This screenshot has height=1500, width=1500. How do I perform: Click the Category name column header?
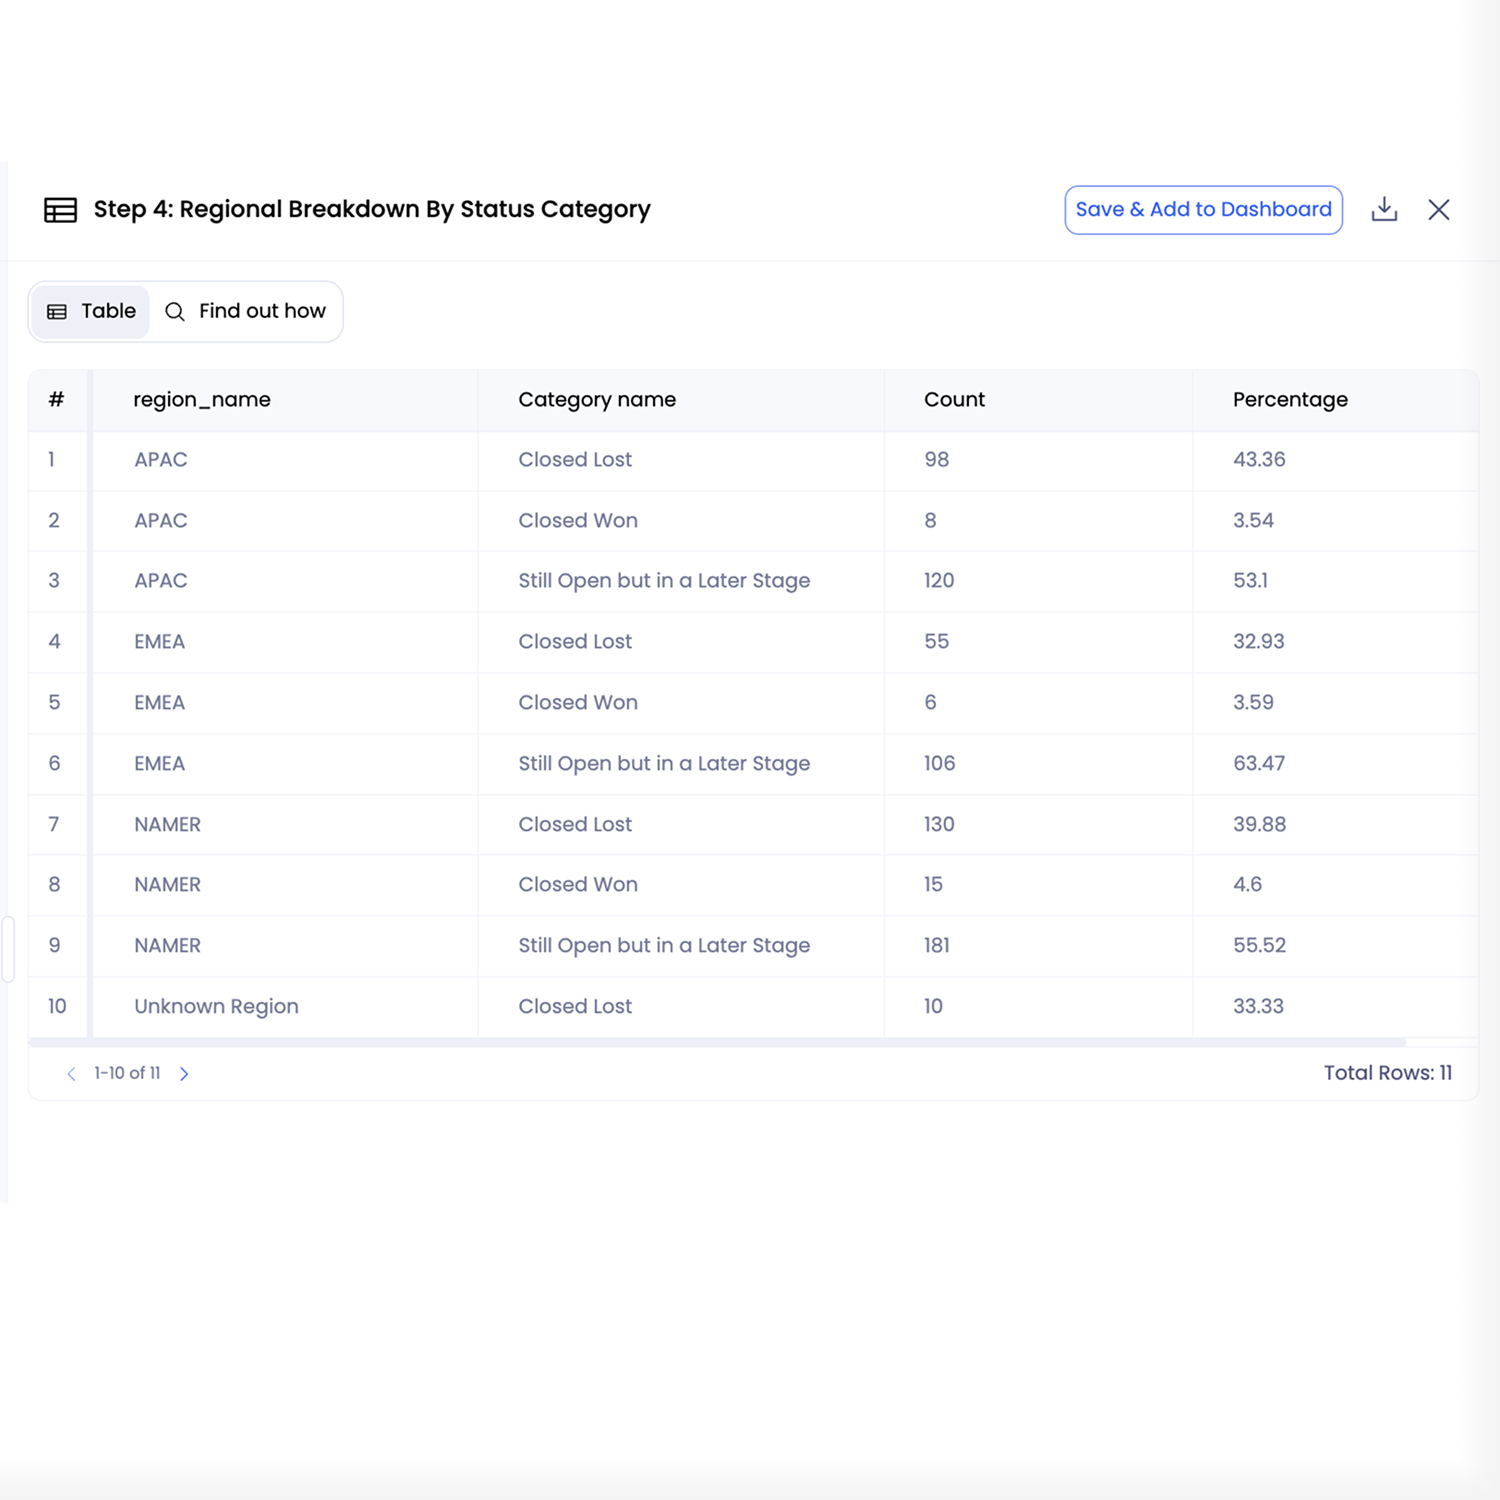click(597, 400)
